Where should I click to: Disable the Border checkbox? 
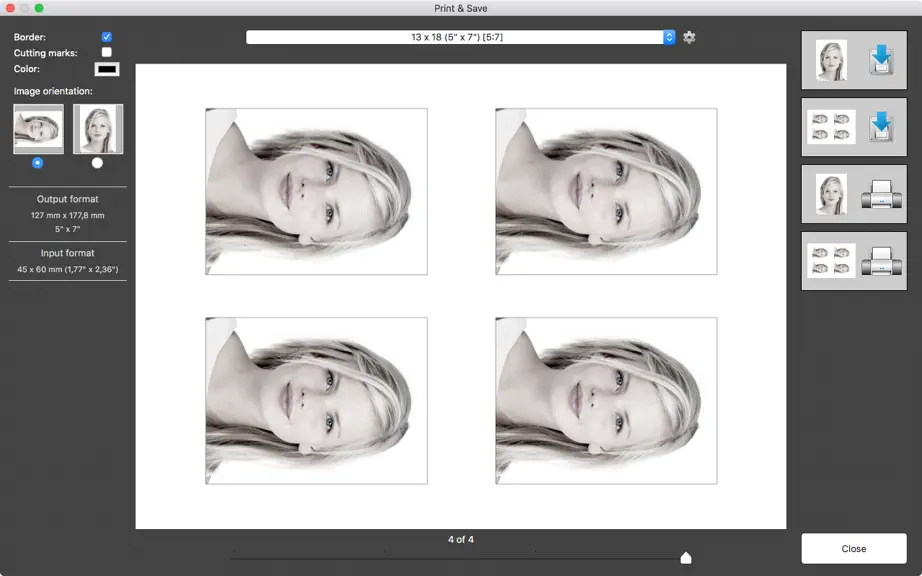pyautogui.click(x=106, y=36)
